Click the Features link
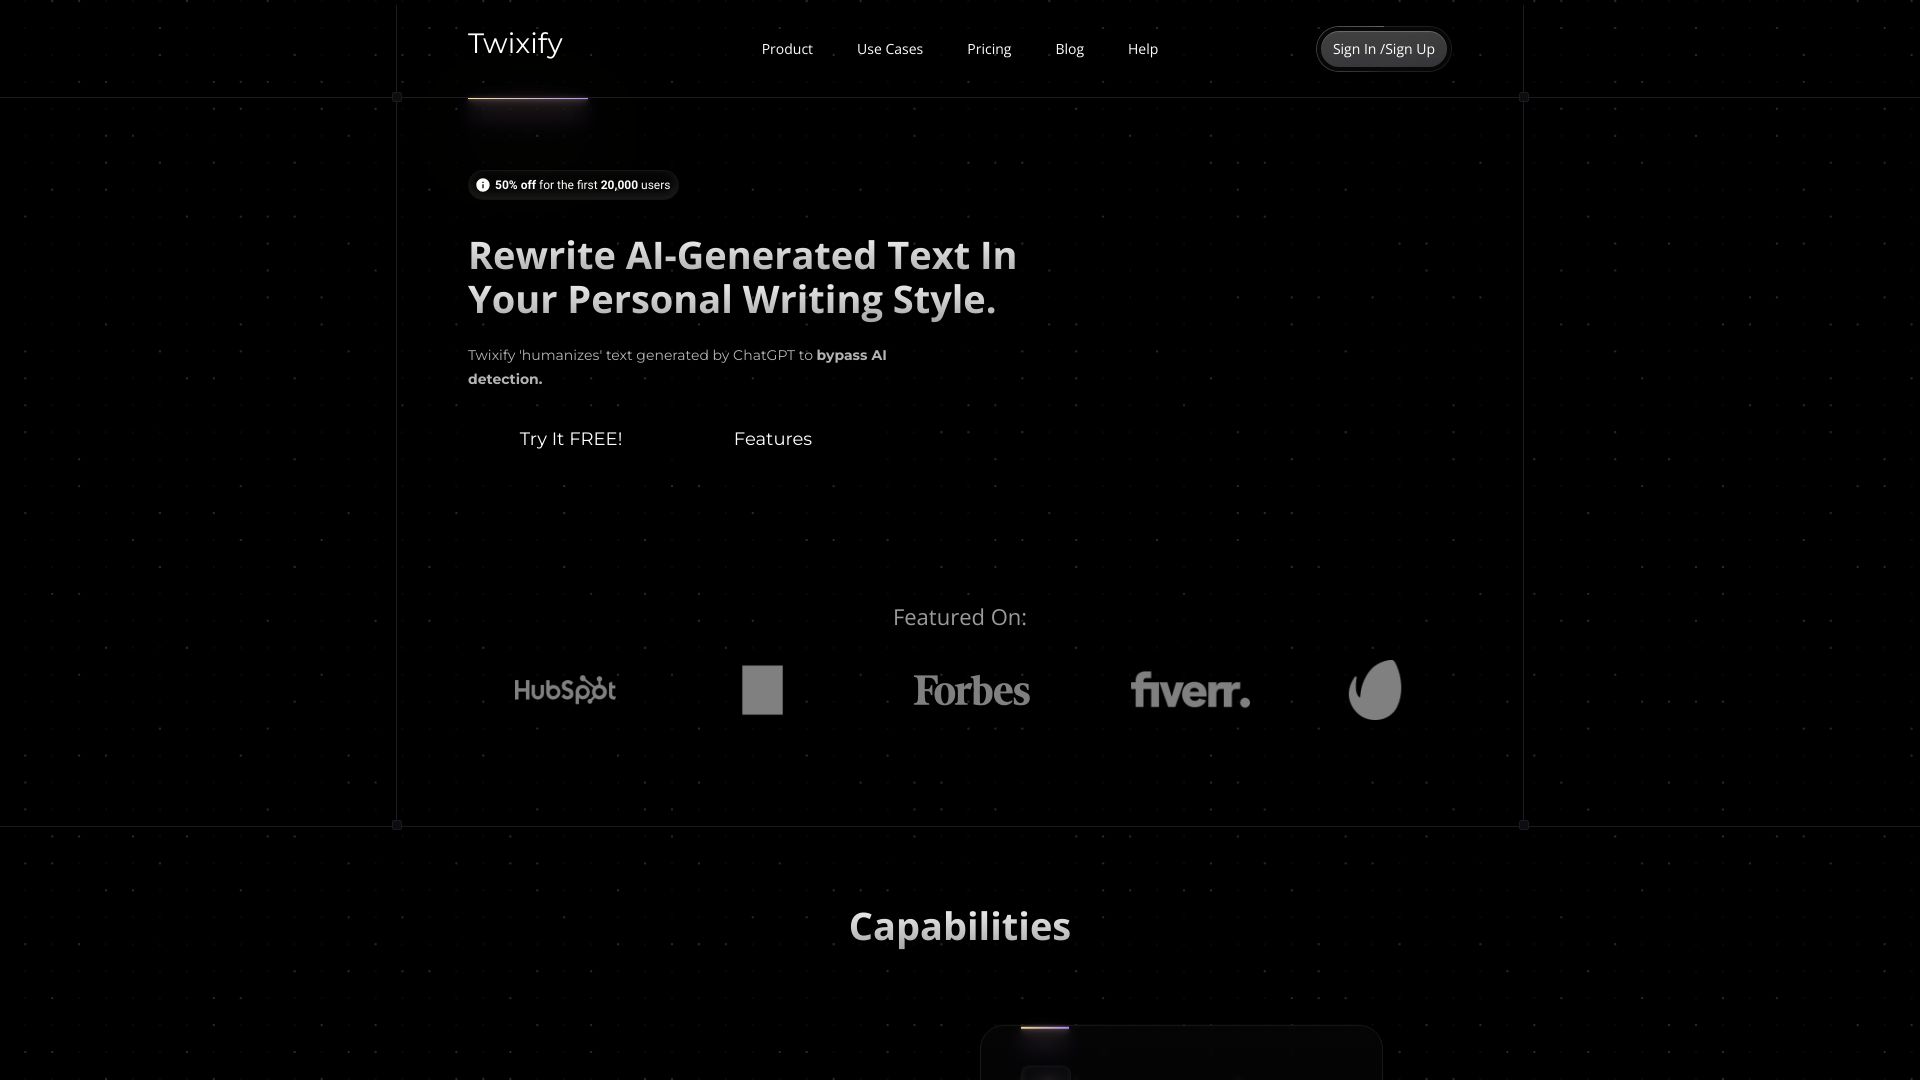The image size is (1920, 1080). (x=773, y=439)
